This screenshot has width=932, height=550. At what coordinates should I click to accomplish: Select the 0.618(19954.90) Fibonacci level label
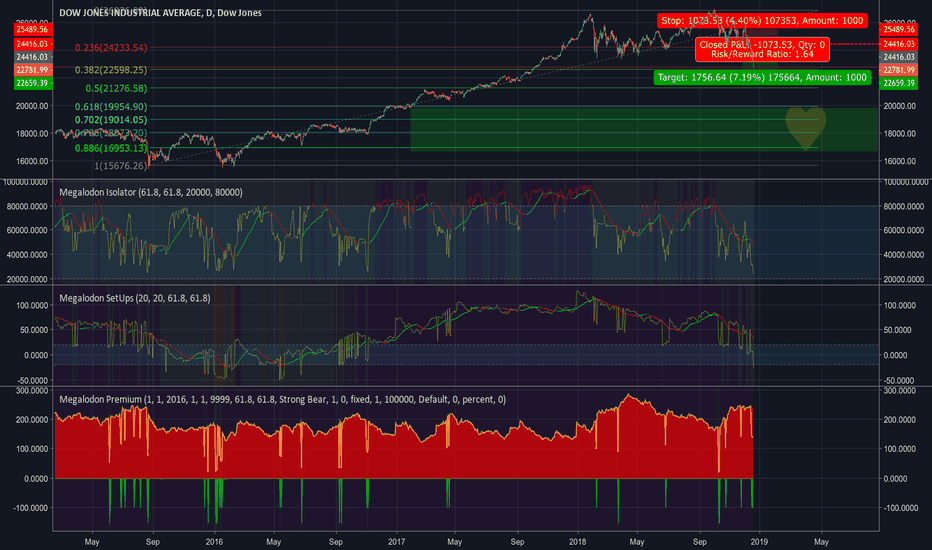point(111,106)
